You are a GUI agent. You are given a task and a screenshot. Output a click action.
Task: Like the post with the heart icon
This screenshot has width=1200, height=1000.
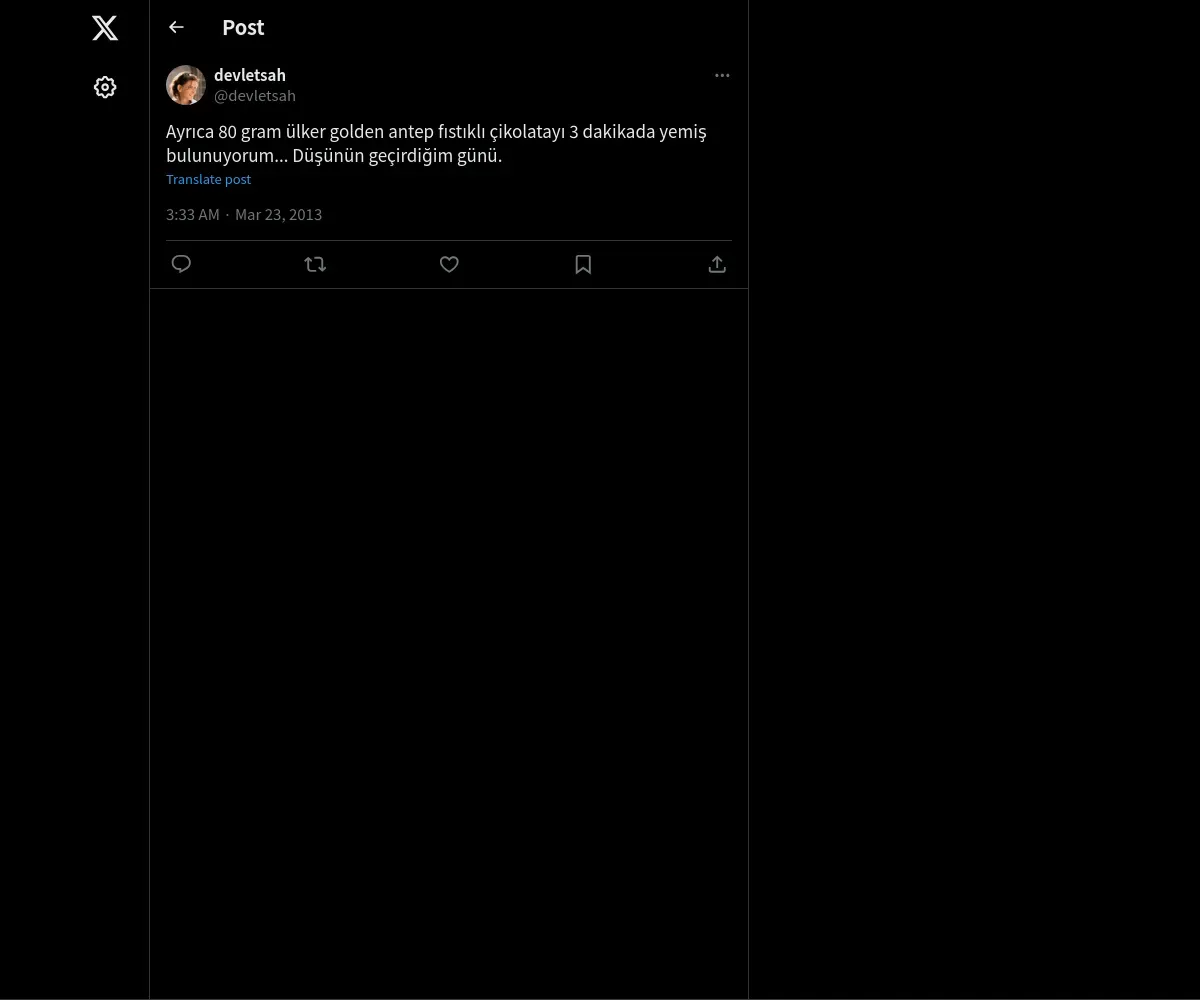(449, 264)
